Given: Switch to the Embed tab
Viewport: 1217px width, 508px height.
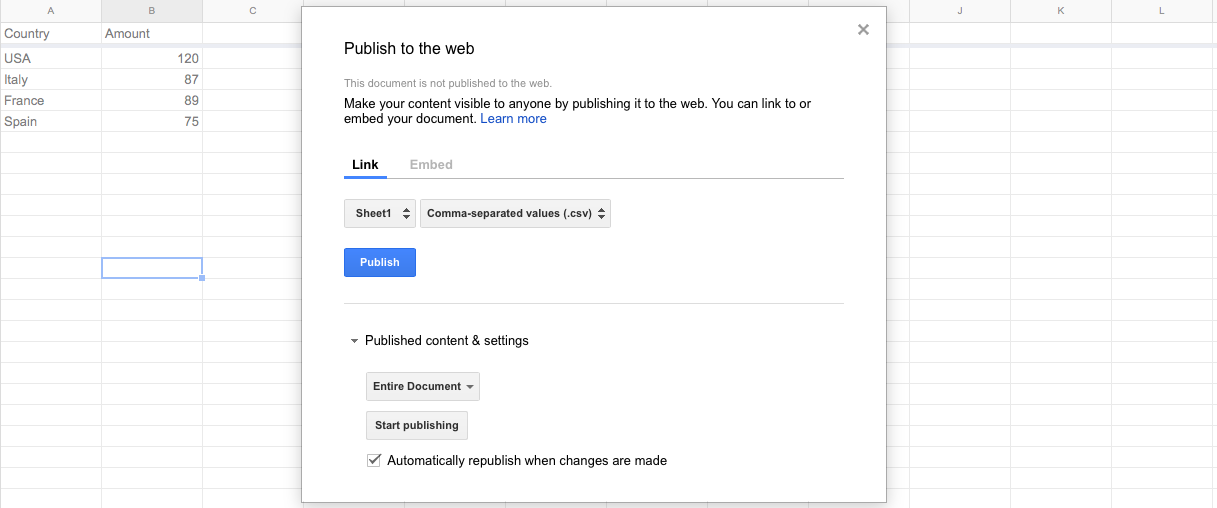Looking at the screenshot, I should 431,165.
